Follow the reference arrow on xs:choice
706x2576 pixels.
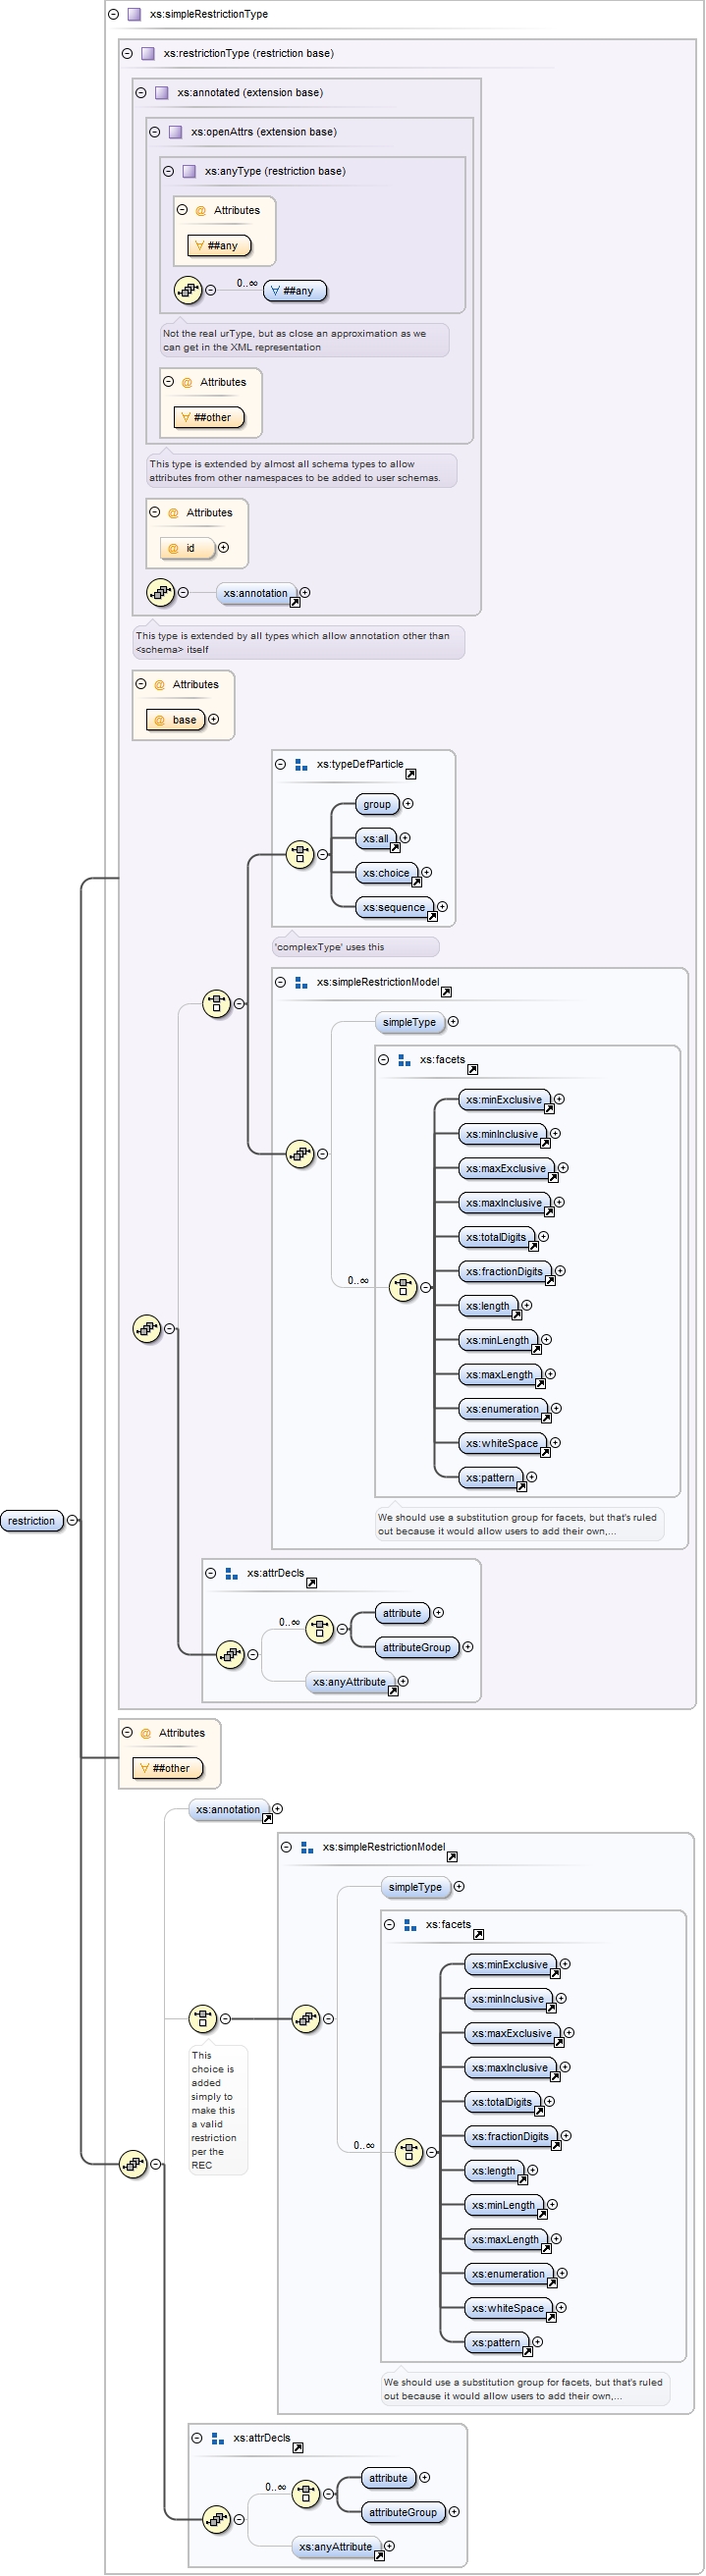point(417,882)
